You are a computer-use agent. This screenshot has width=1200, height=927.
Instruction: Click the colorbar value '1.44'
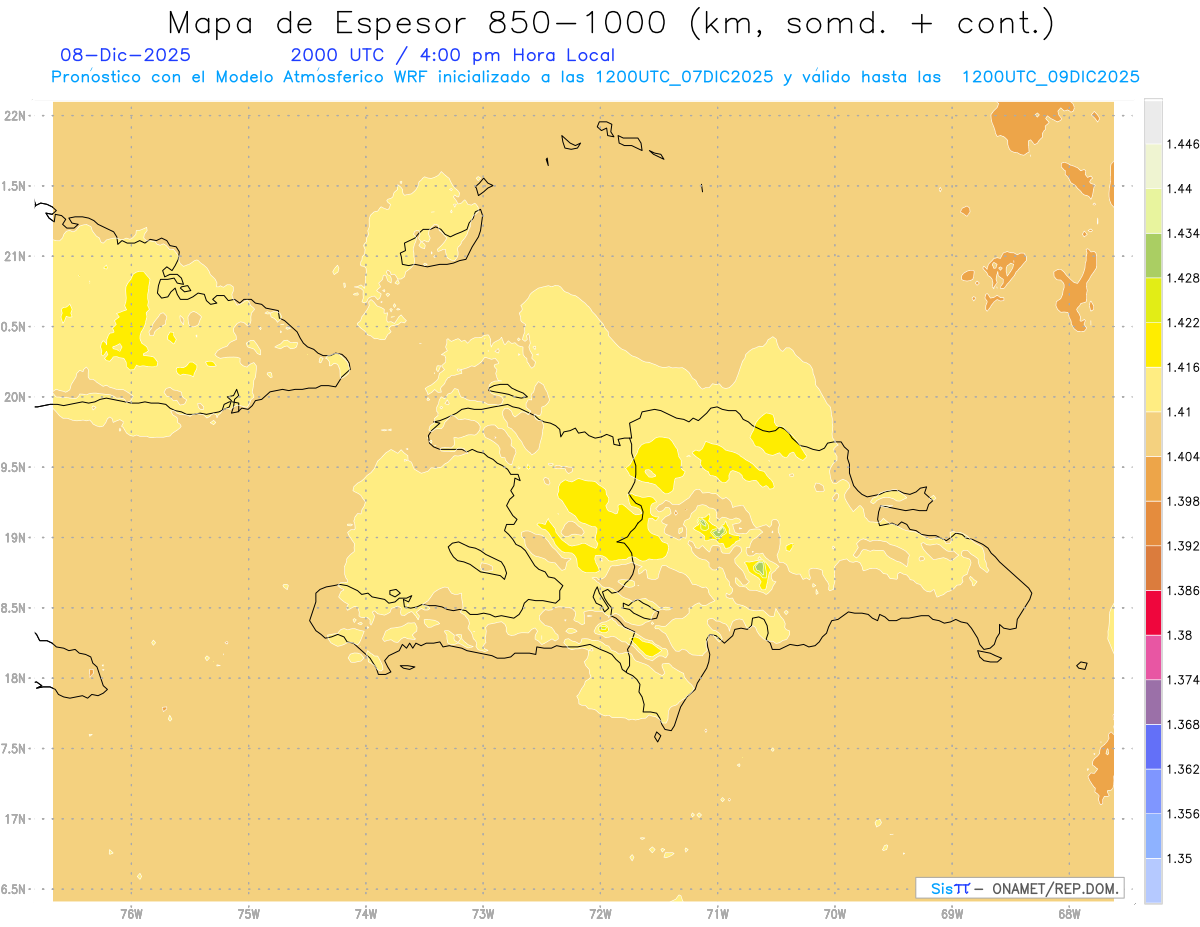(1180, 189)
